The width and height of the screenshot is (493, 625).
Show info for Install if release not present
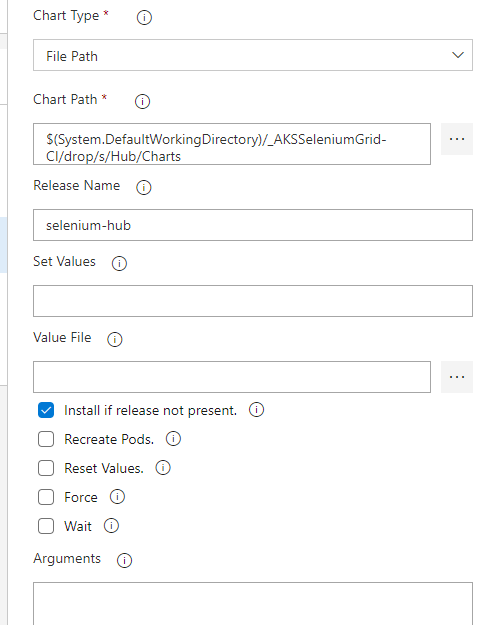[x=256, y=409]
